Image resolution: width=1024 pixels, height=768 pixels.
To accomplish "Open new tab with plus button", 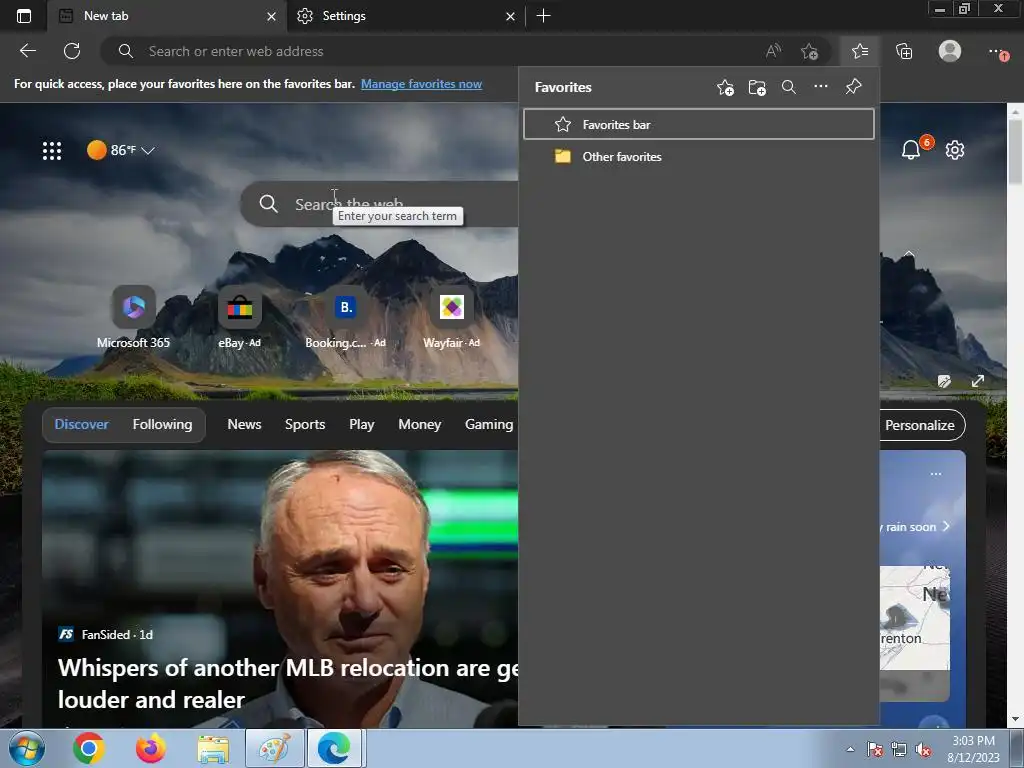I will tap(543, 16).
